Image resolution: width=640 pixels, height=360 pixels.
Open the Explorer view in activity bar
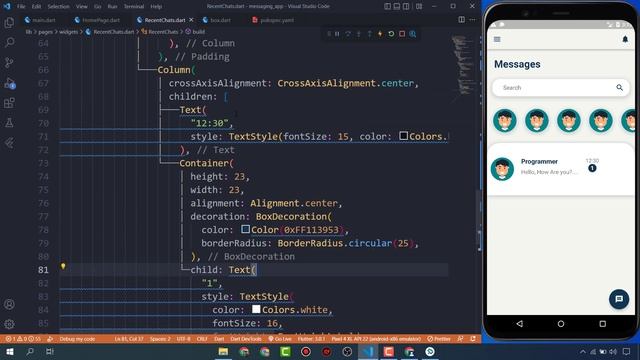[9, 22]
